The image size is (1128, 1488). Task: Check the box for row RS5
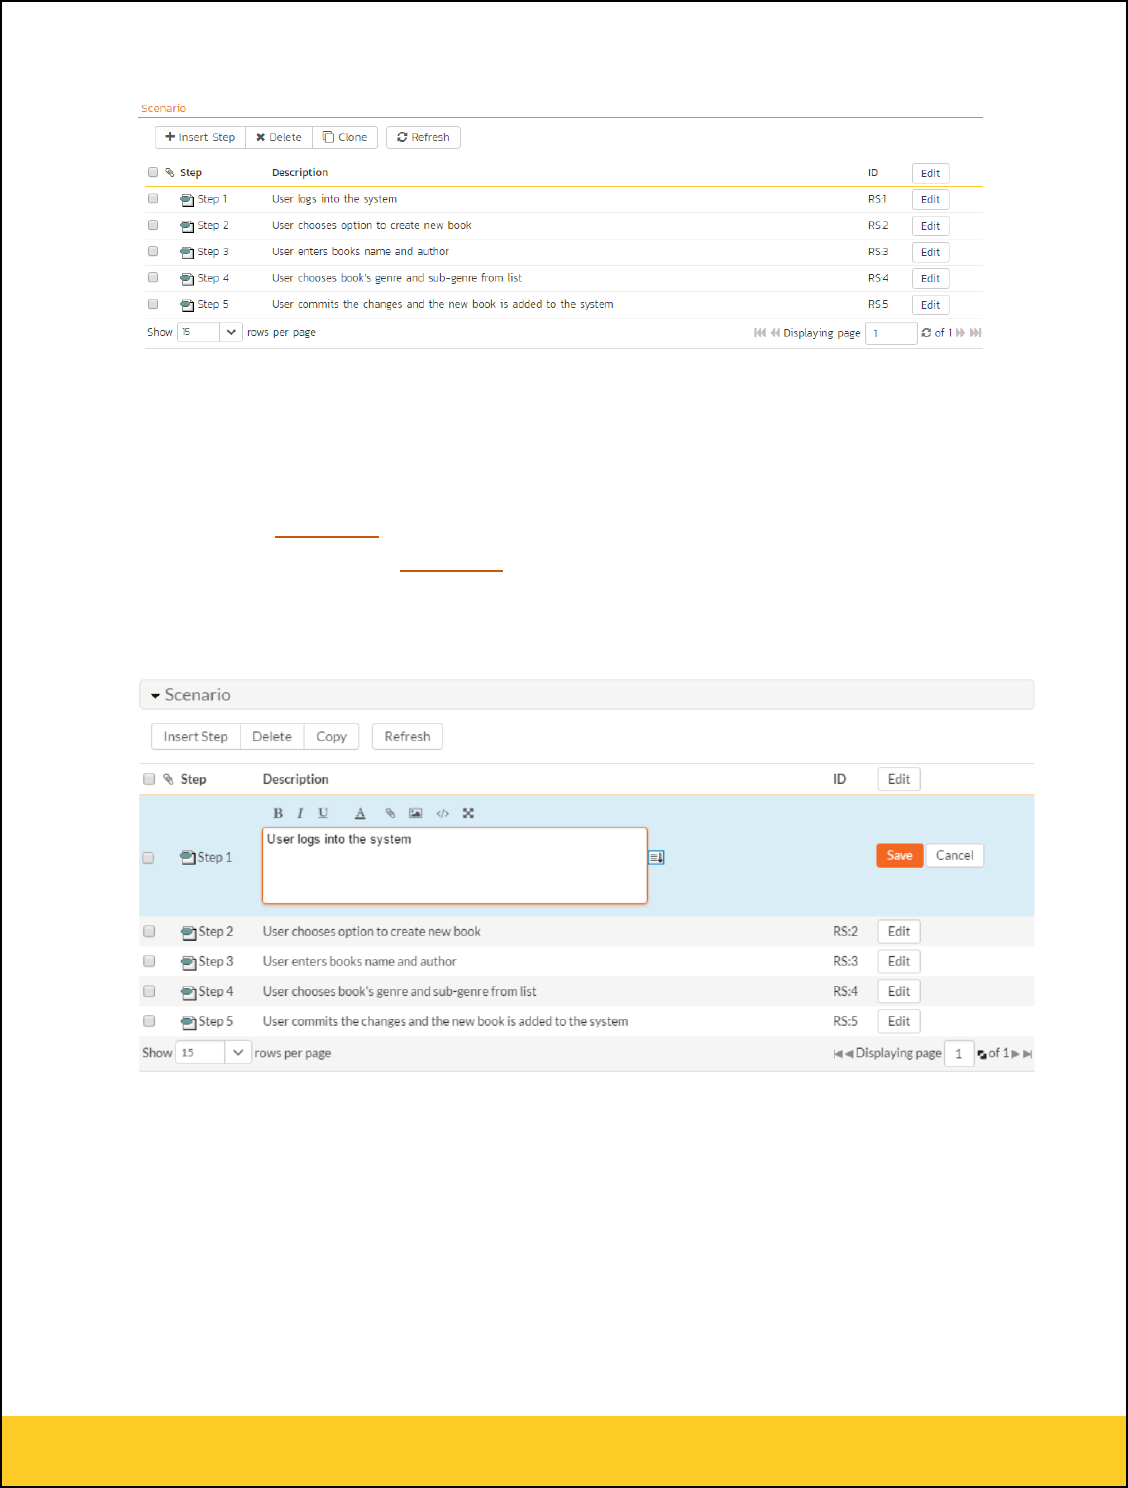[x=153, y=303]
